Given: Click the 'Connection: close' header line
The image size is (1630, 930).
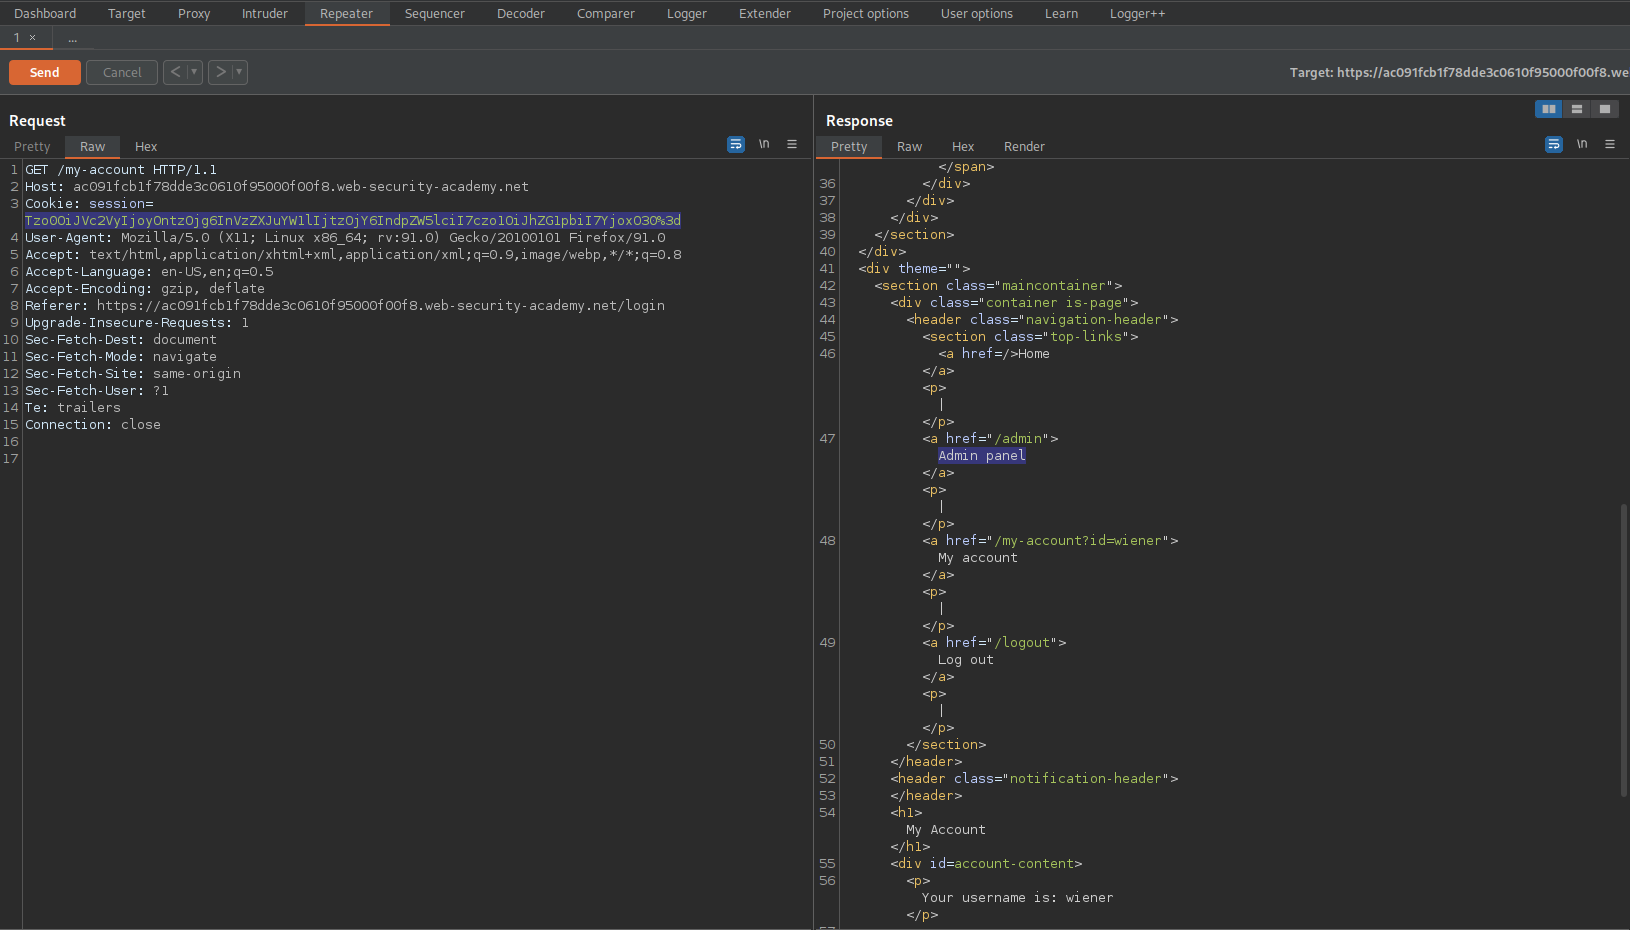Looking at the screenshot, I should (93, 424).
